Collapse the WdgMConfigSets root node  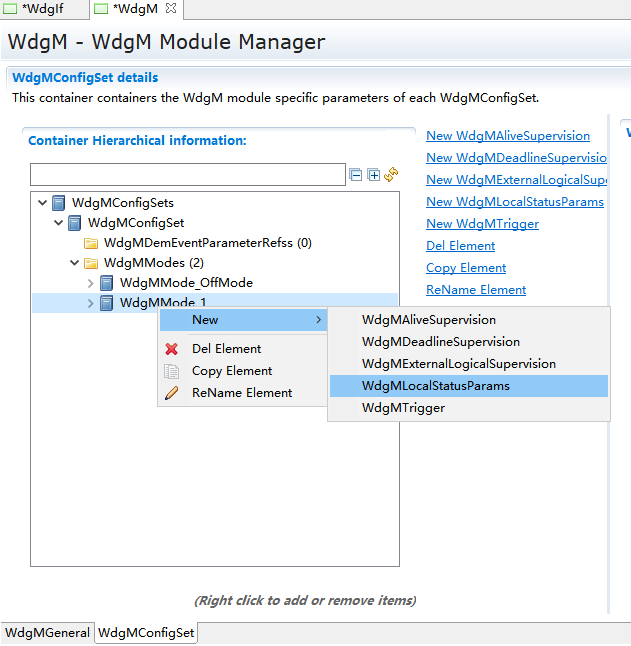(x=42, y=203)
